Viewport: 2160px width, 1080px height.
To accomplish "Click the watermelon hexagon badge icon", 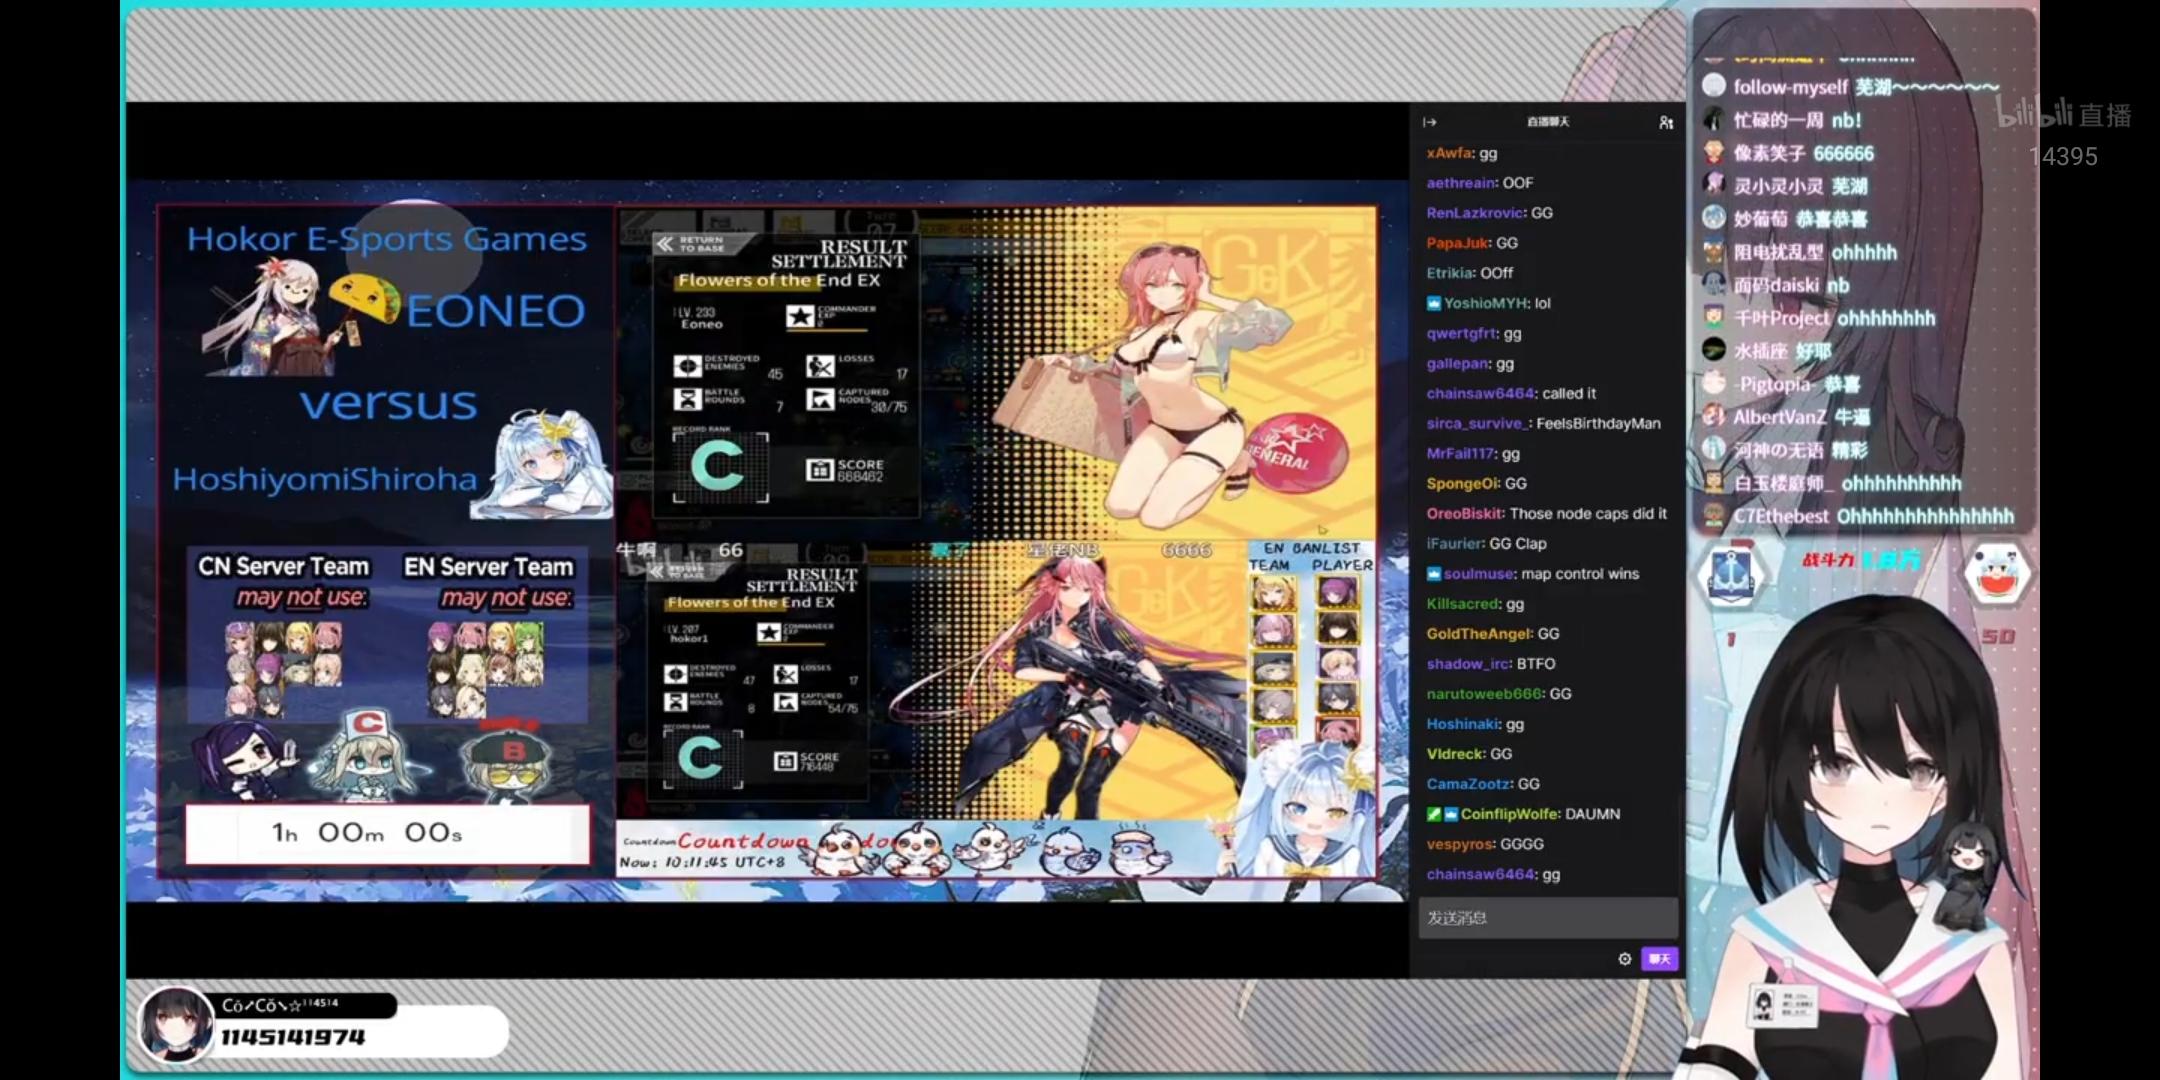I will [x=1997, y=575].
